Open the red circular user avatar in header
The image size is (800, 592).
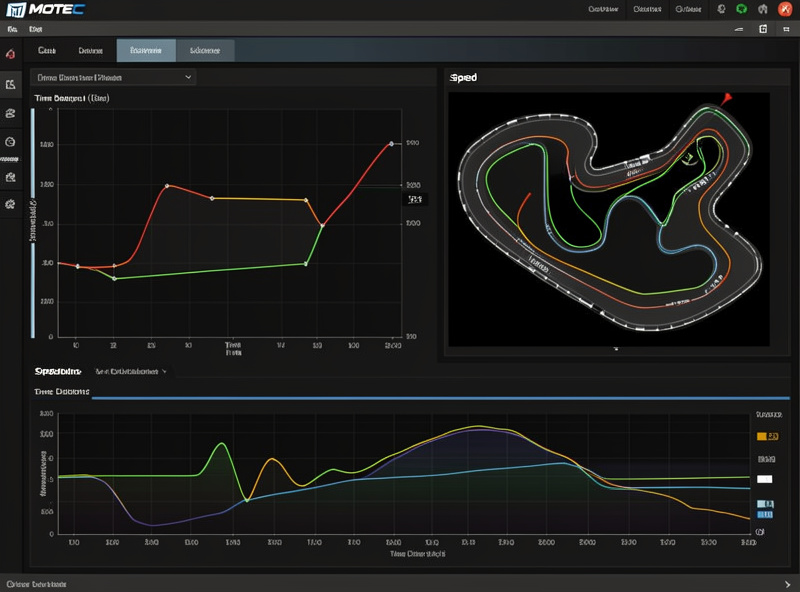pyautogui.click(x=785, y=9)
